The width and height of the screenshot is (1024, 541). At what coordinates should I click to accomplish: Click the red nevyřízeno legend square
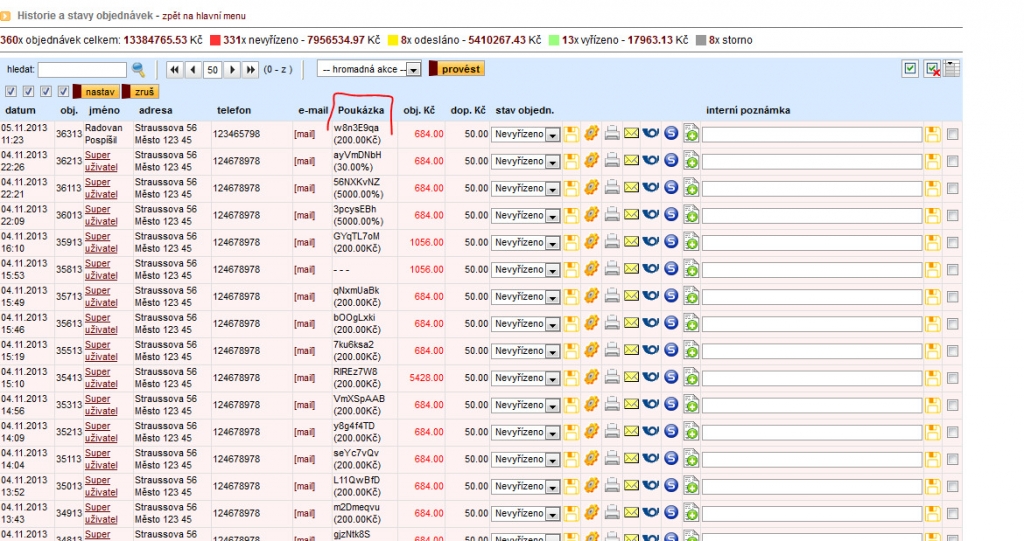coord(215,41)
